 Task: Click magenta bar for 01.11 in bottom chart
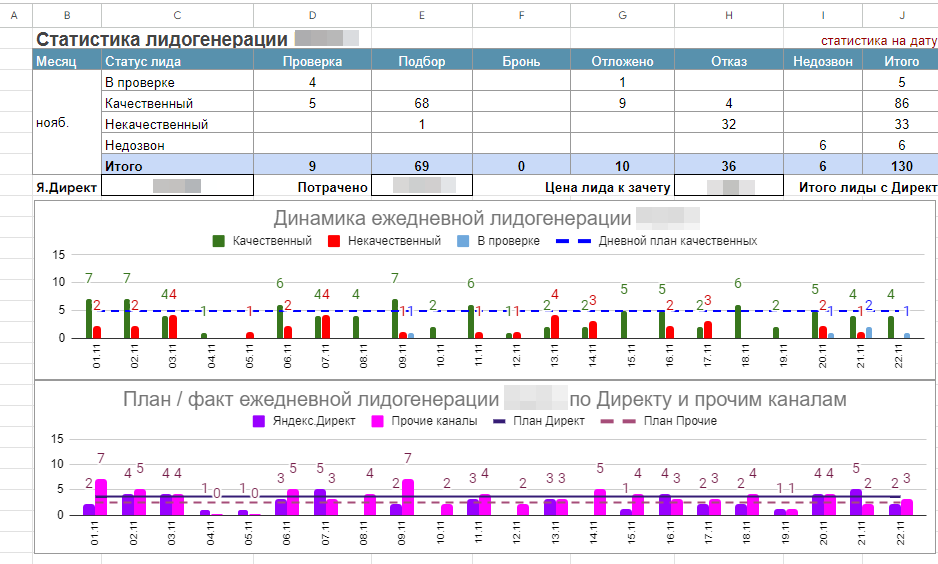click(x=100, y=497)
